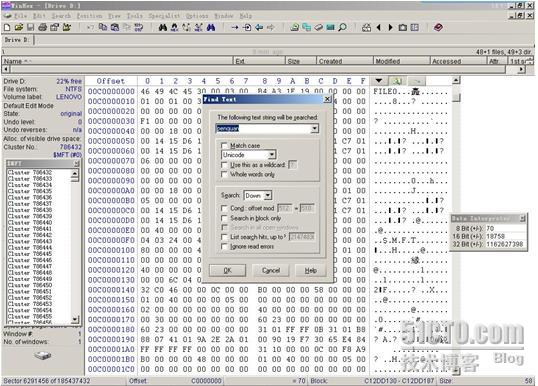Click the Find Text binoculars icon
This screenshot has height=386, width=538.
point(163,27)
